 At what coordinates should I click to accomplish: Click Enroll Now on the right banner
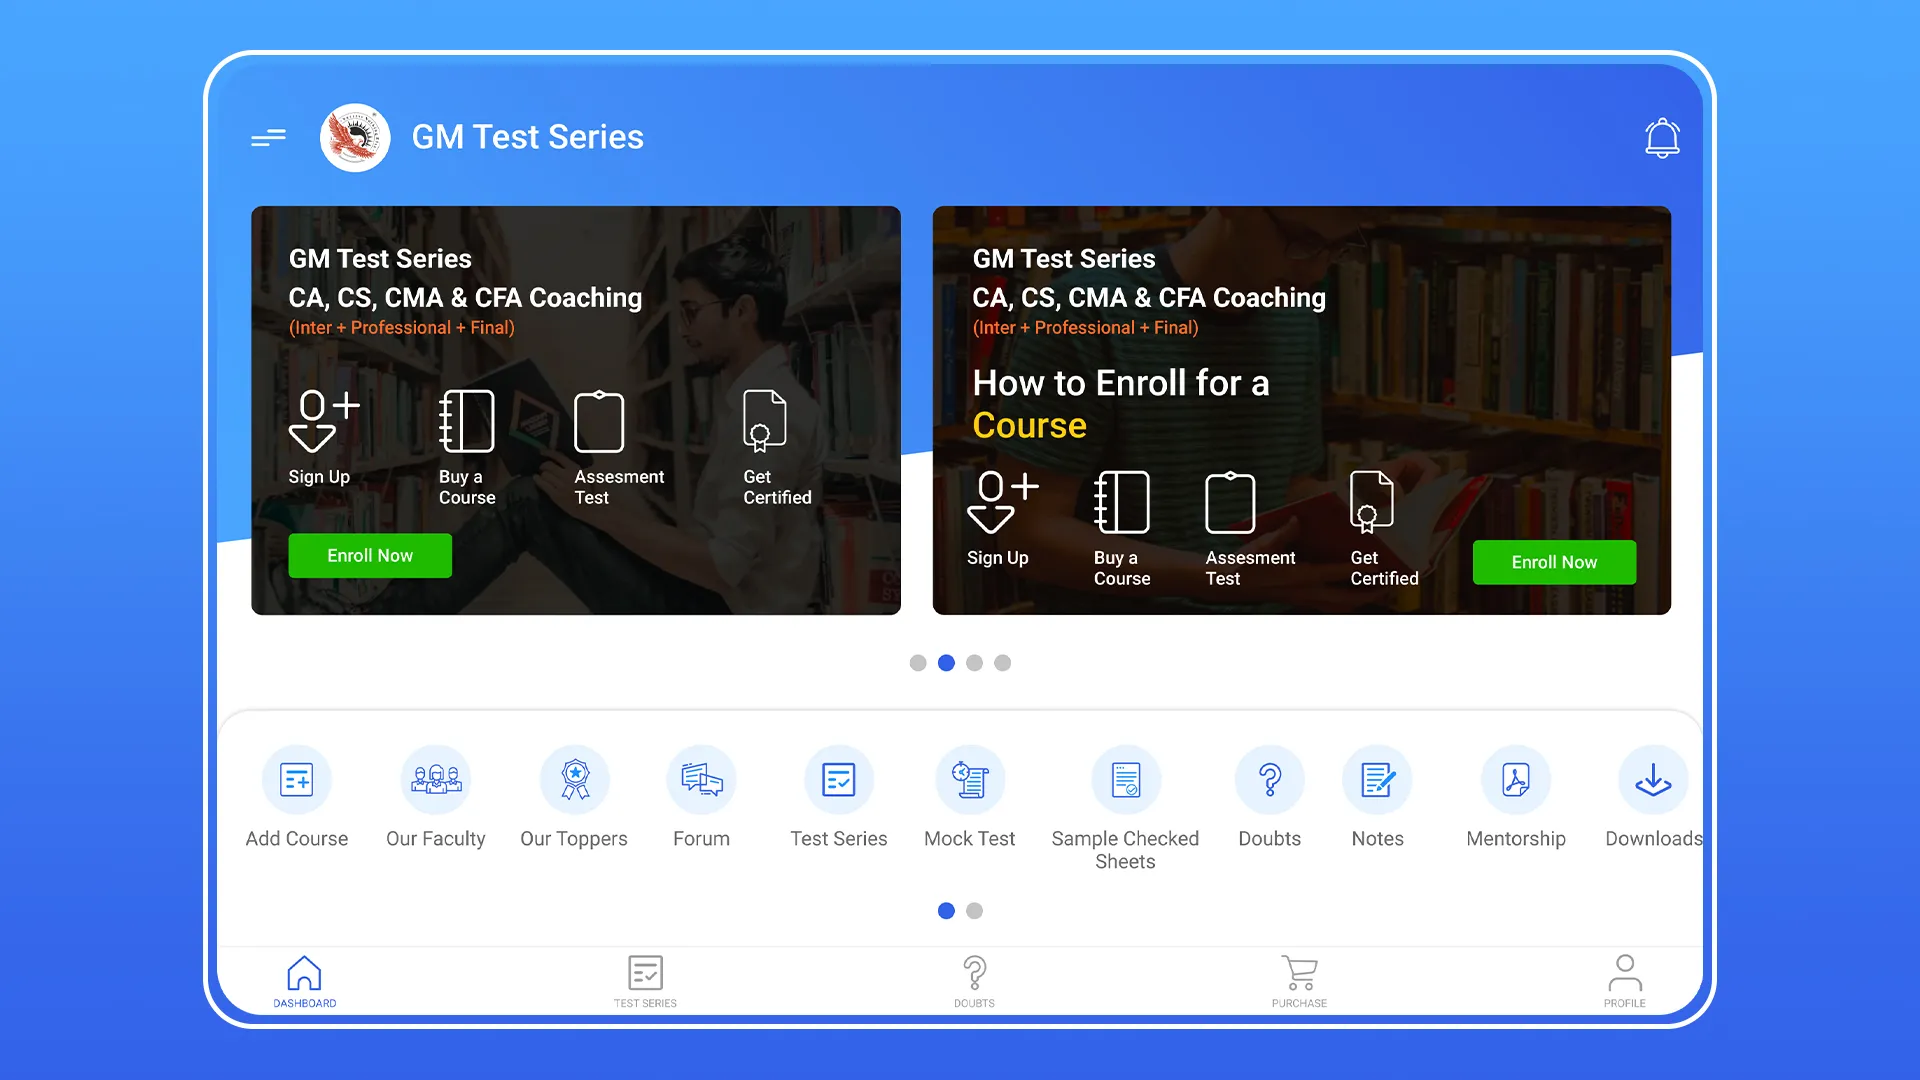(x=1554, y=563)
